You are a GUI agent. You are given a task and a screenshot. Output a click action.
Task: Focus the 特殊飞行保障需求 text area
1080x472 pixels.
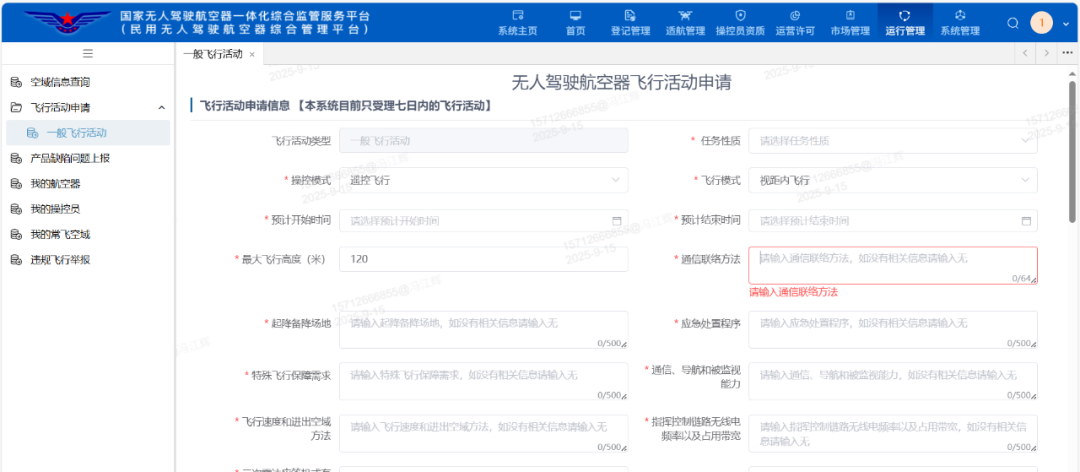tap(484, 381)
